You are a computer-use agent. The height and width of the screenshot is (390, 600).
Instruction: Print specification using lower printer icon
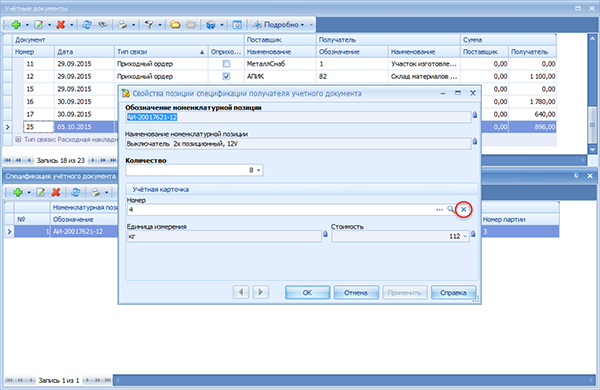(95, 193)
